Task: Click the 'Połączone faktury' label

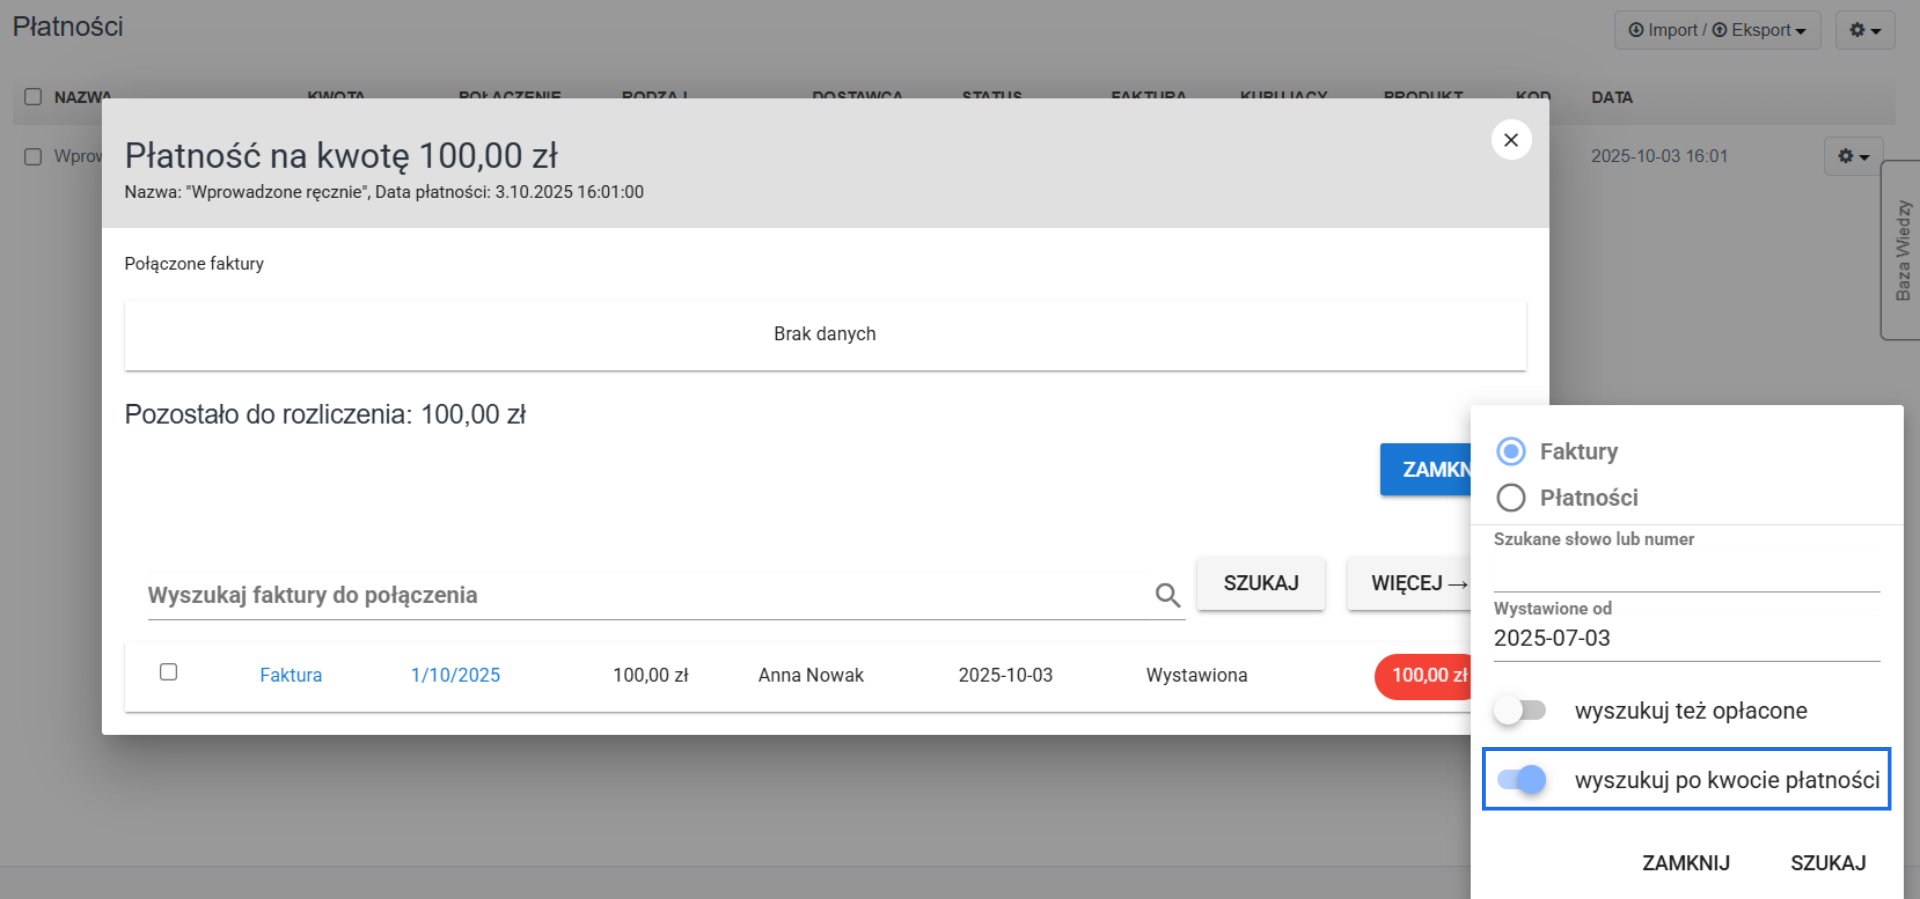Action: point(194,264)
